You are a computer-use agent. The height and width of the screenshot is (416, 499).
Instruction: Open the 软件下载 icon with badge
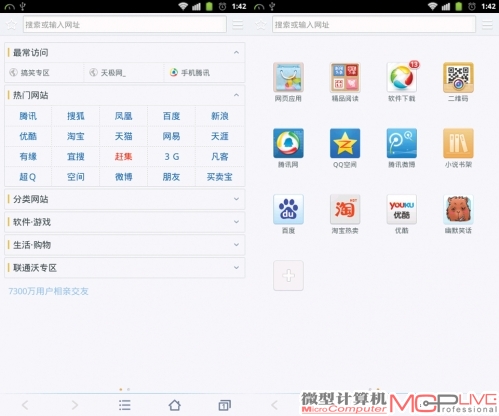[x=402, y=77]
